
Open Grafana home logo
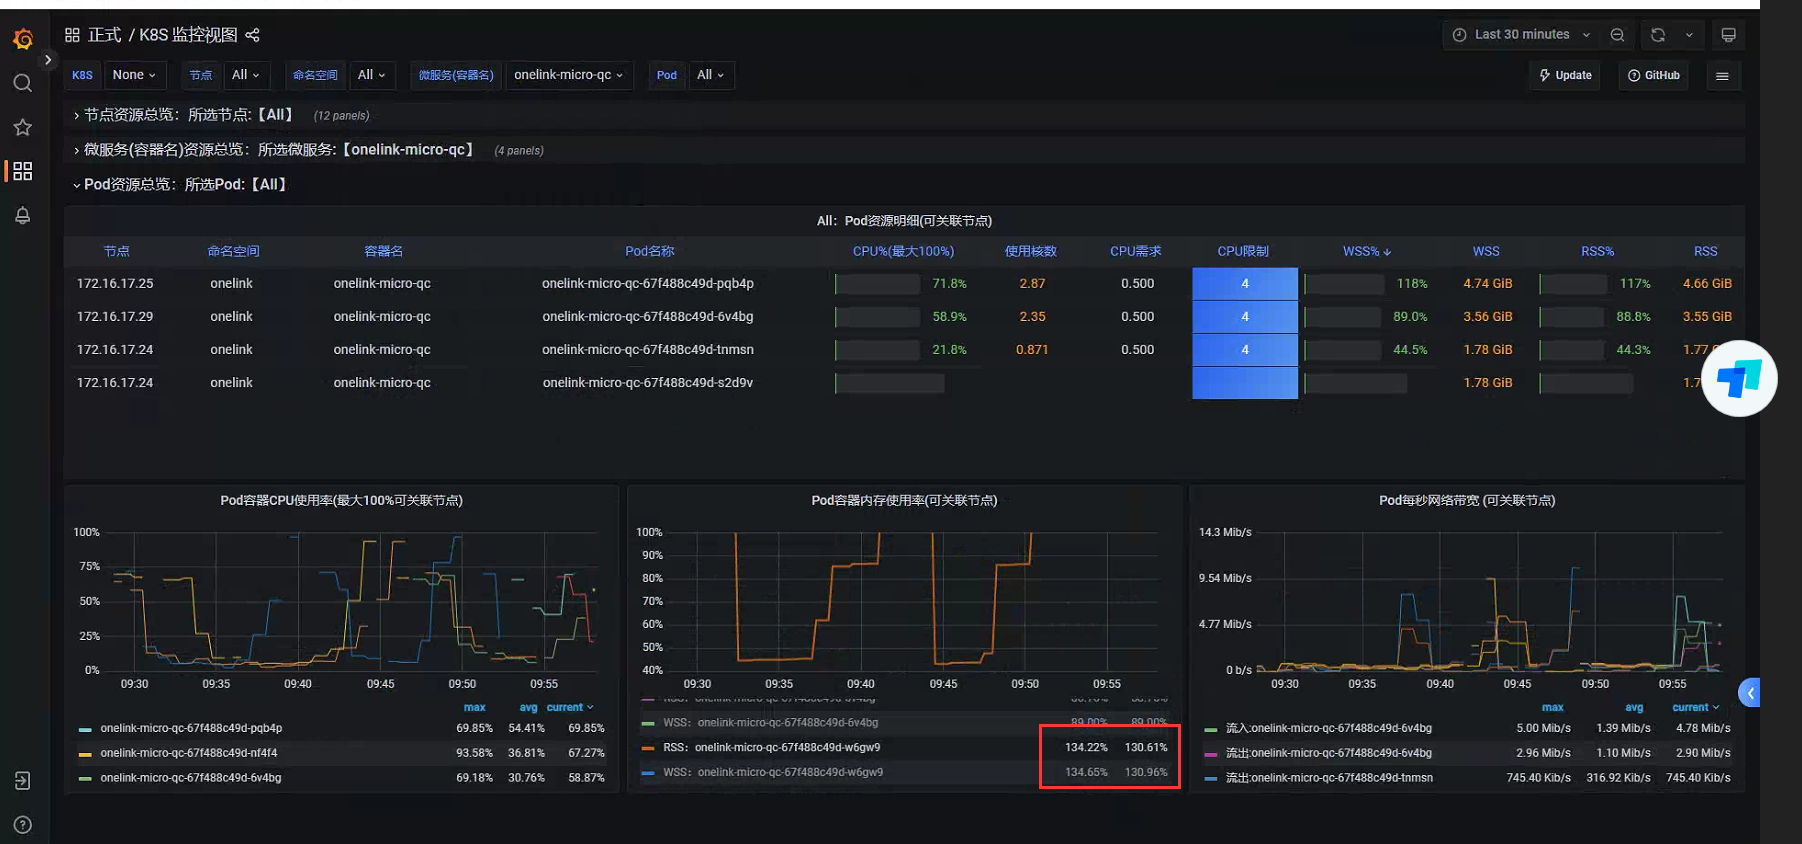[23, 39]
